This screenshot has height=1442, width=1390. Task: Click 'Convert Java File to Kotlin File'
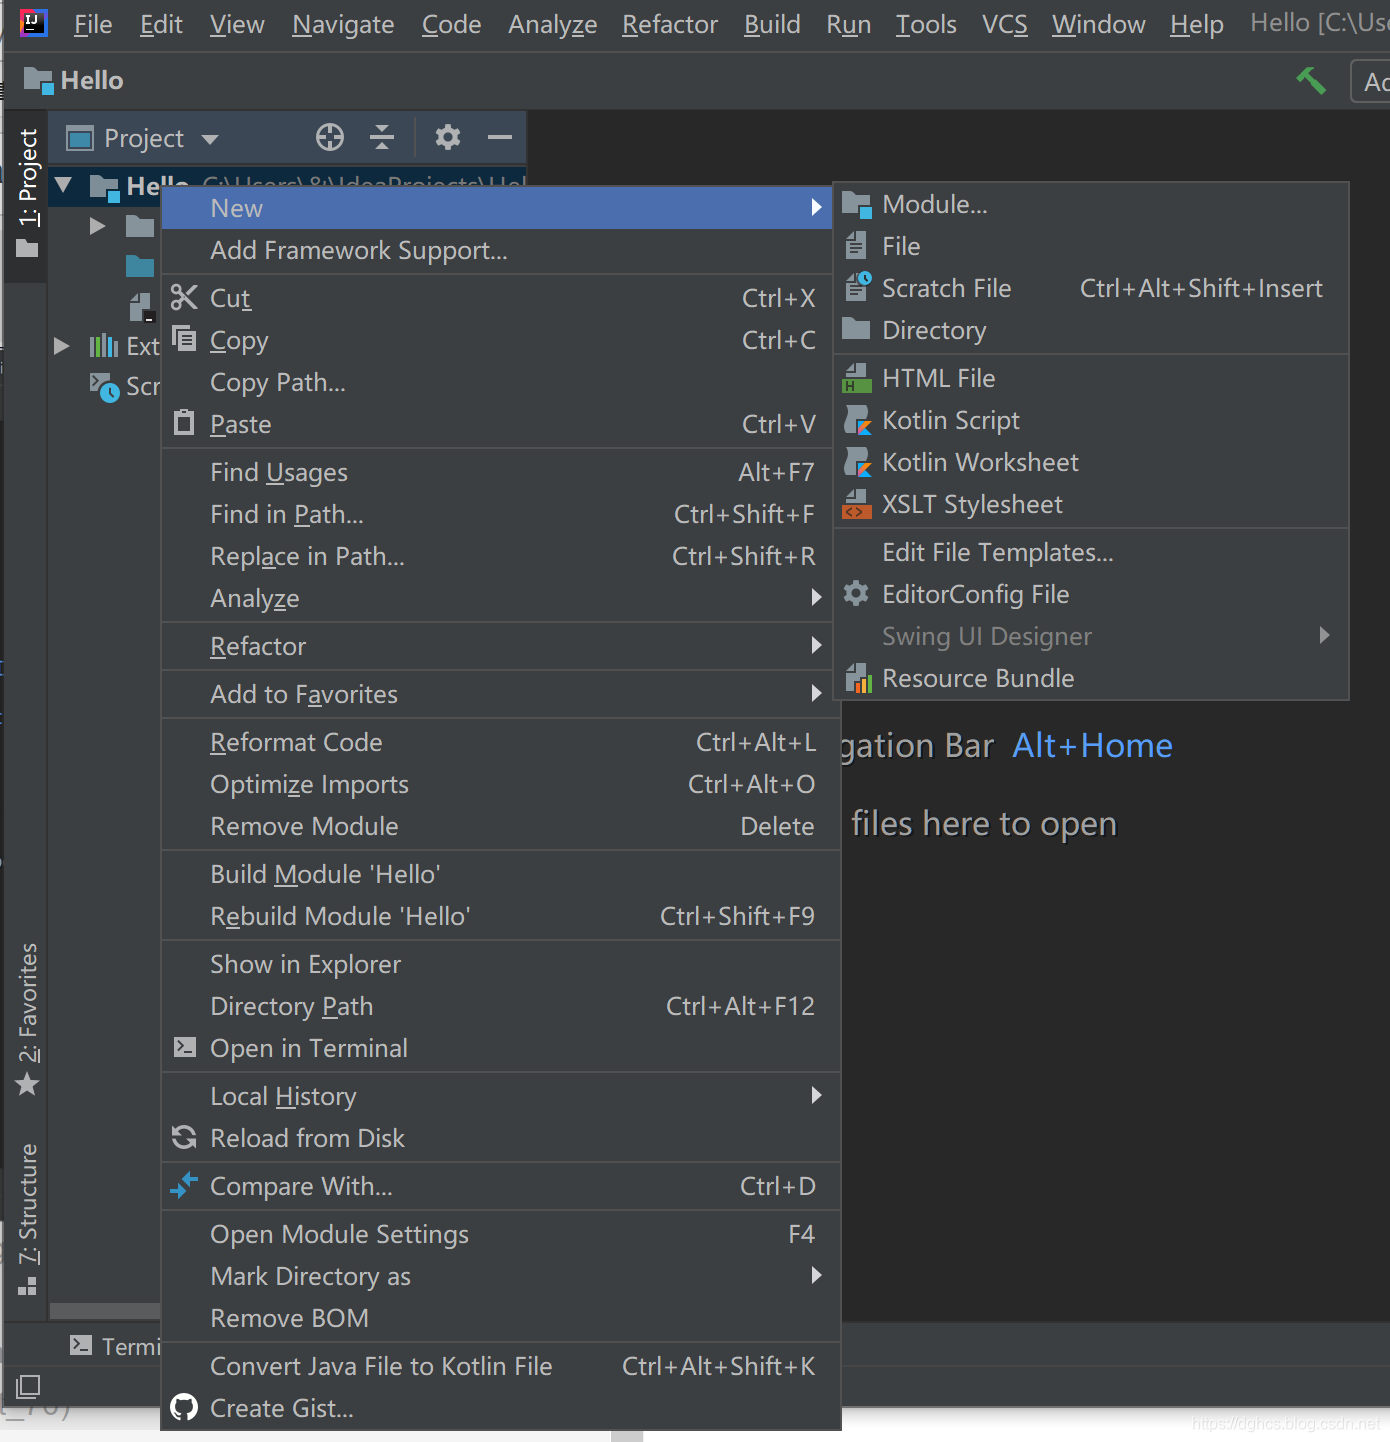380,1366
